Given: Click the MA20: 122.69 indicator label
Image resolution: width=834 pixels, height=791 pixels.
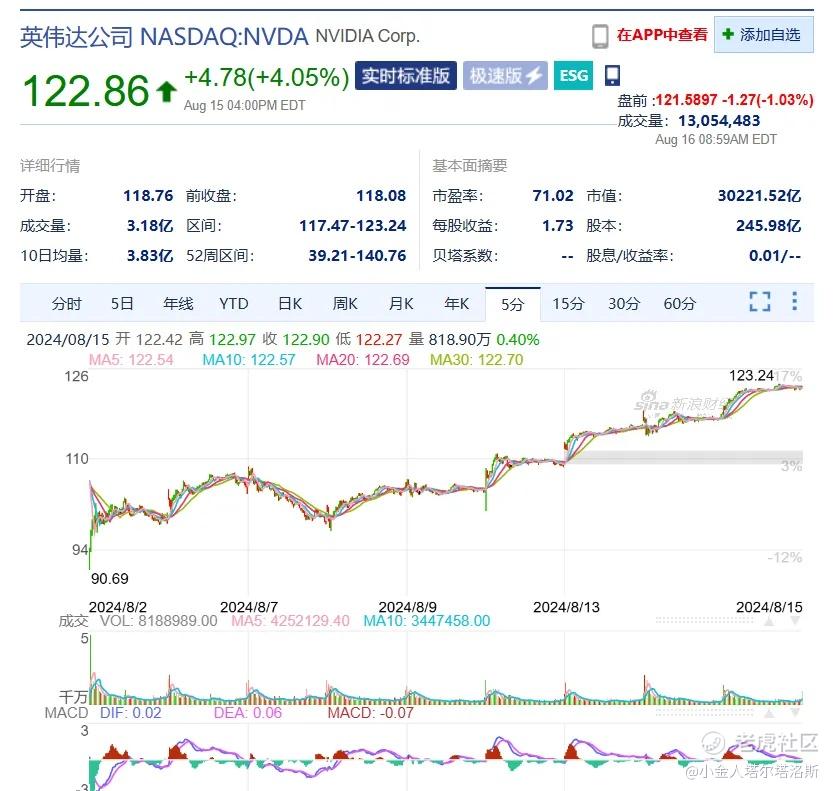Looking at the screenshot, I should pyautogui.click(x=363, y=360).
